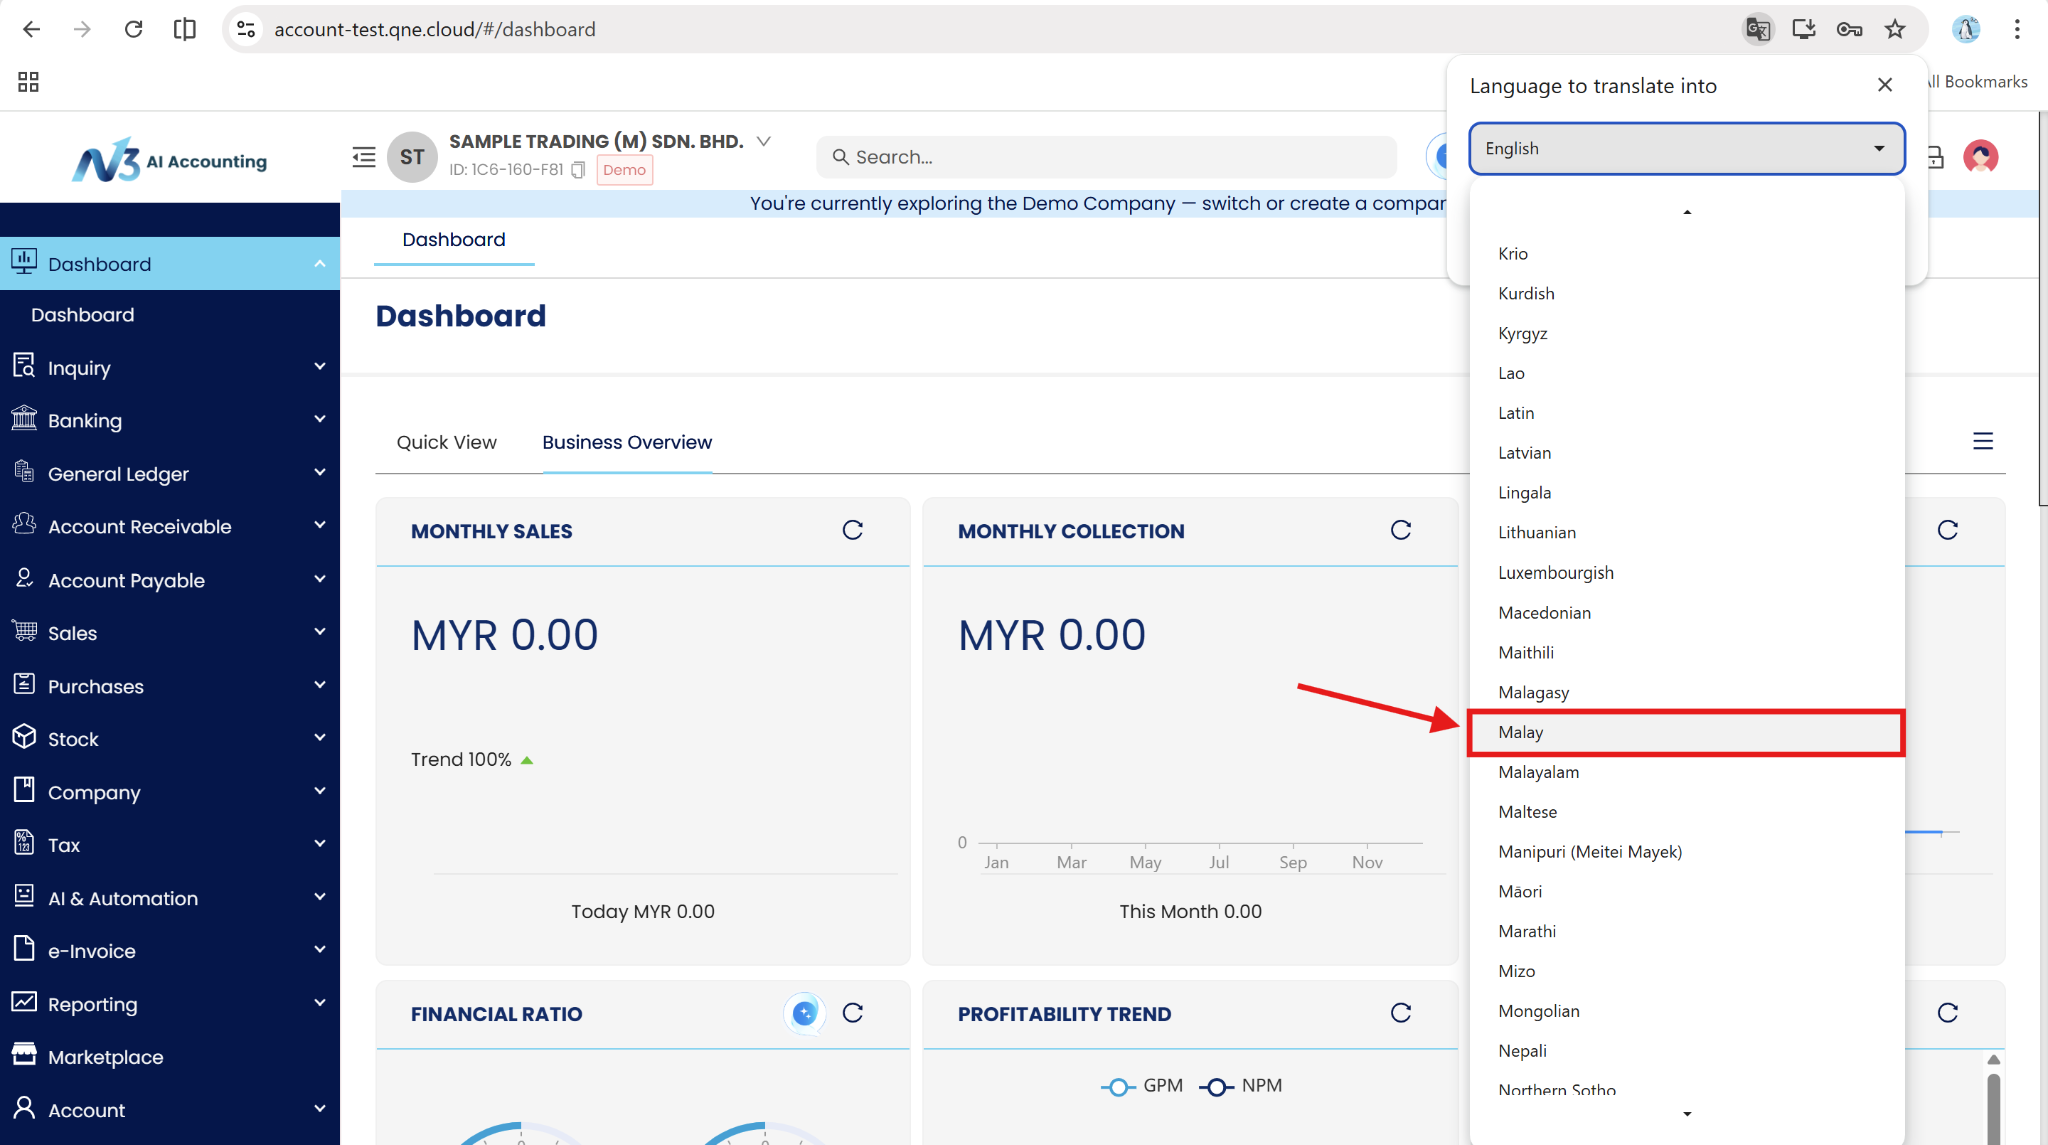The image size is (2048, 1145).
Task: Open the English language dropdown
Action: 1686,148
